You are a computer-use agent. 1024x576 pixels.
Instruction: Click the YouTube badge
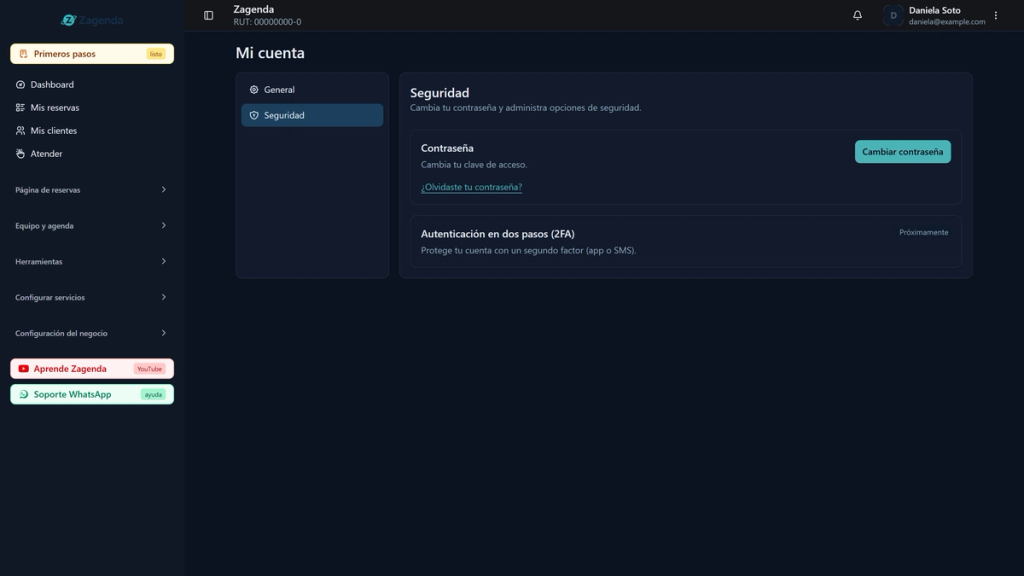point(150,369)
